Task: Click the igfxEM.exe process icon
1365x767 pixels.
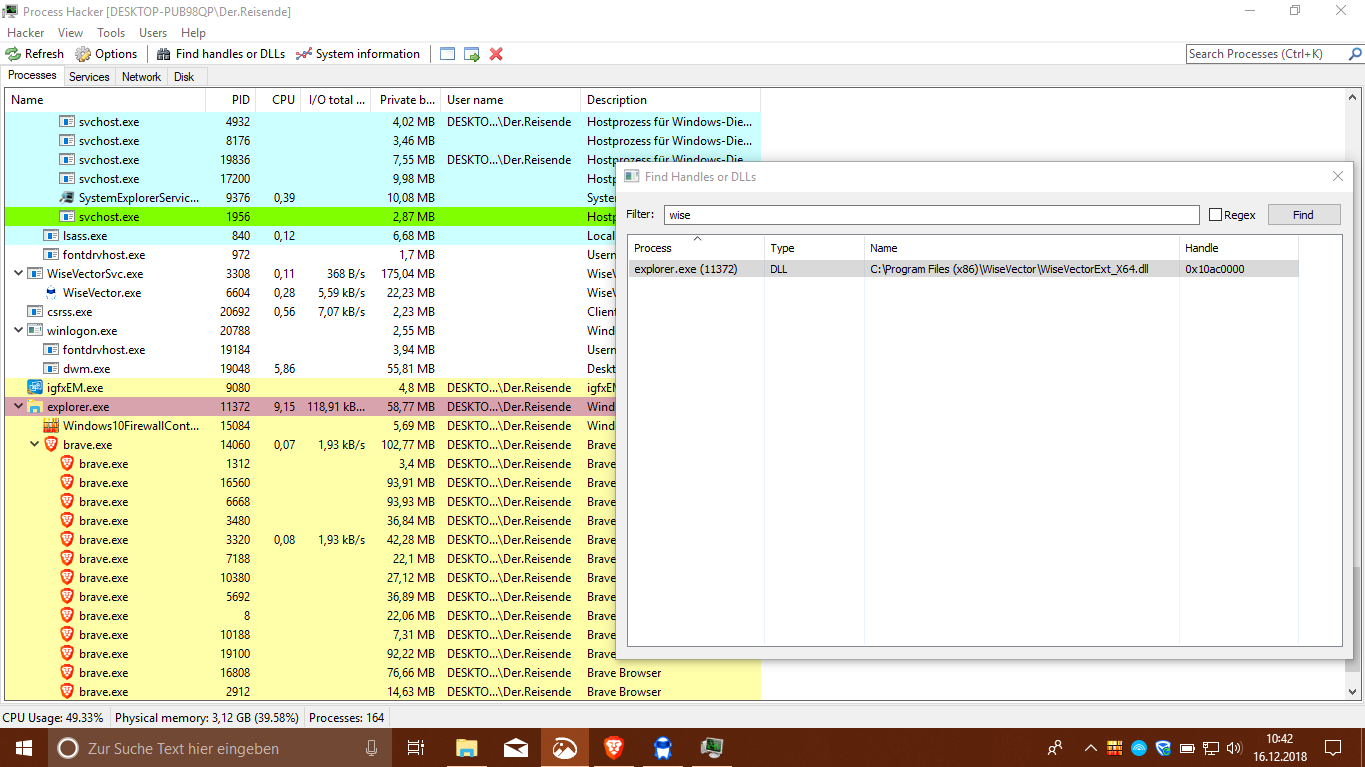Action: pos(35,388)
